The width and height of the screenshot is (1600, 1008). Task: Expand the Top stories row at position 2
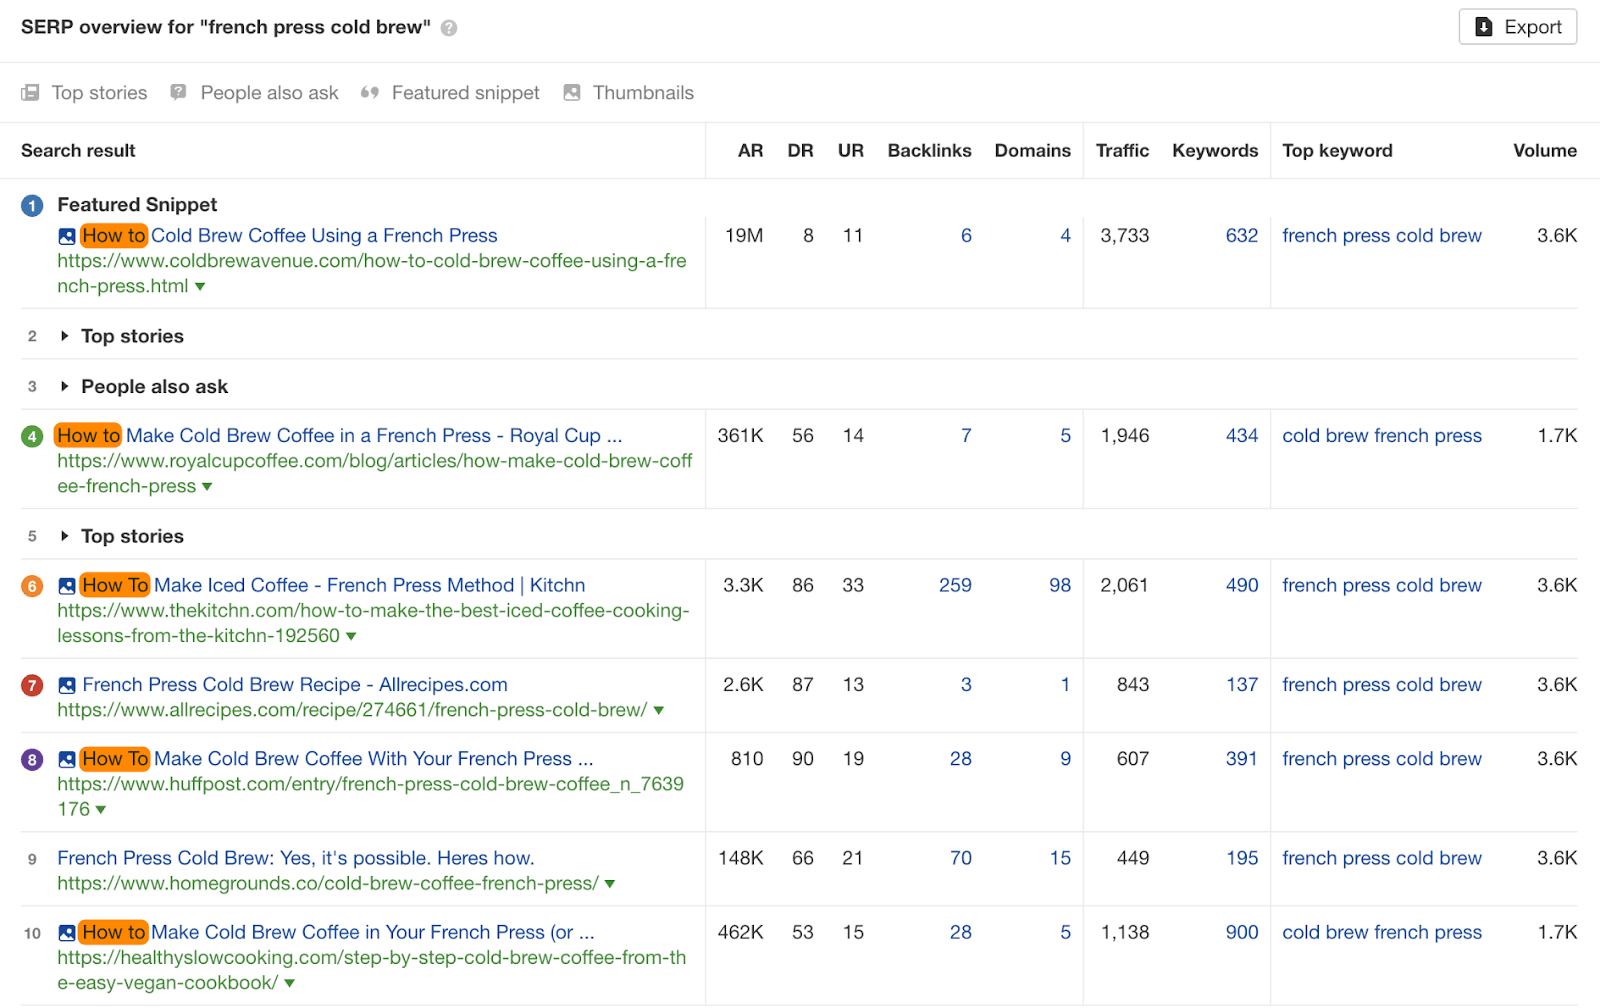65,336
